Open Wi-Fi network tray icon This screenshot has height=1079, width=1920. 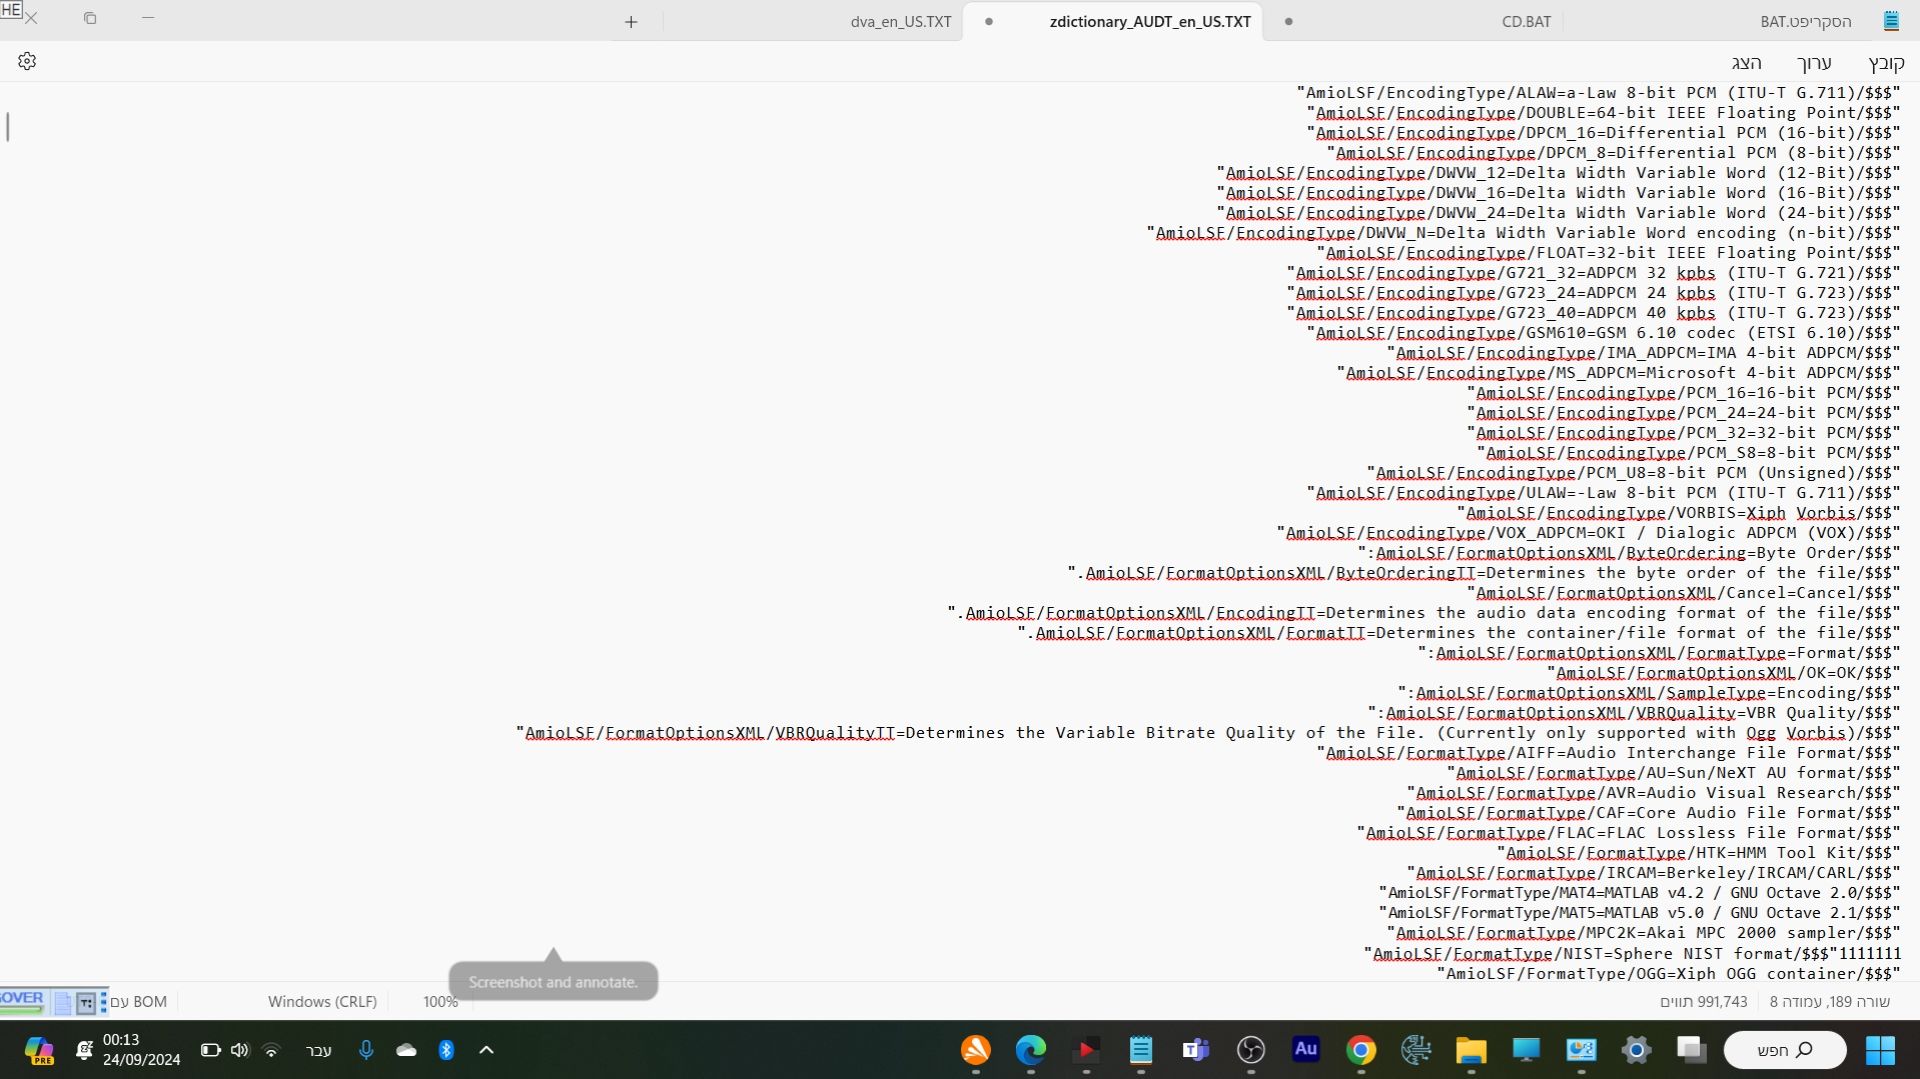pyautogui.click(x=271, y=1050)
